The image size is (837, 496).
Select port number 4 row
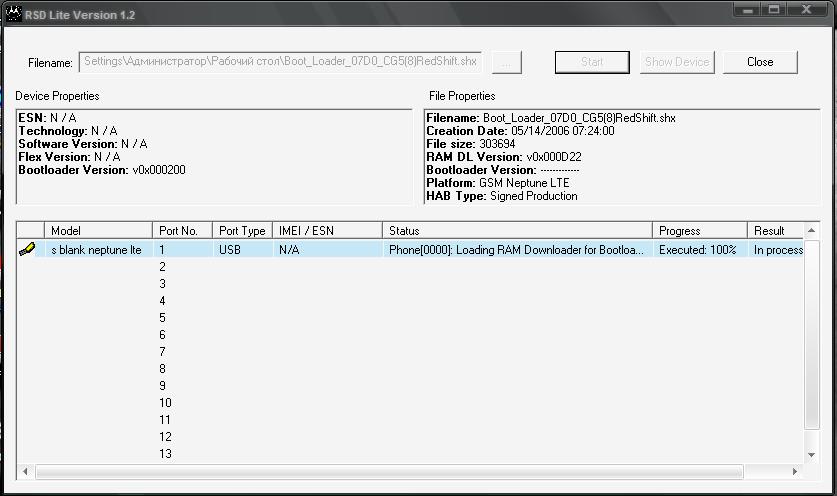tap(162, 301)
